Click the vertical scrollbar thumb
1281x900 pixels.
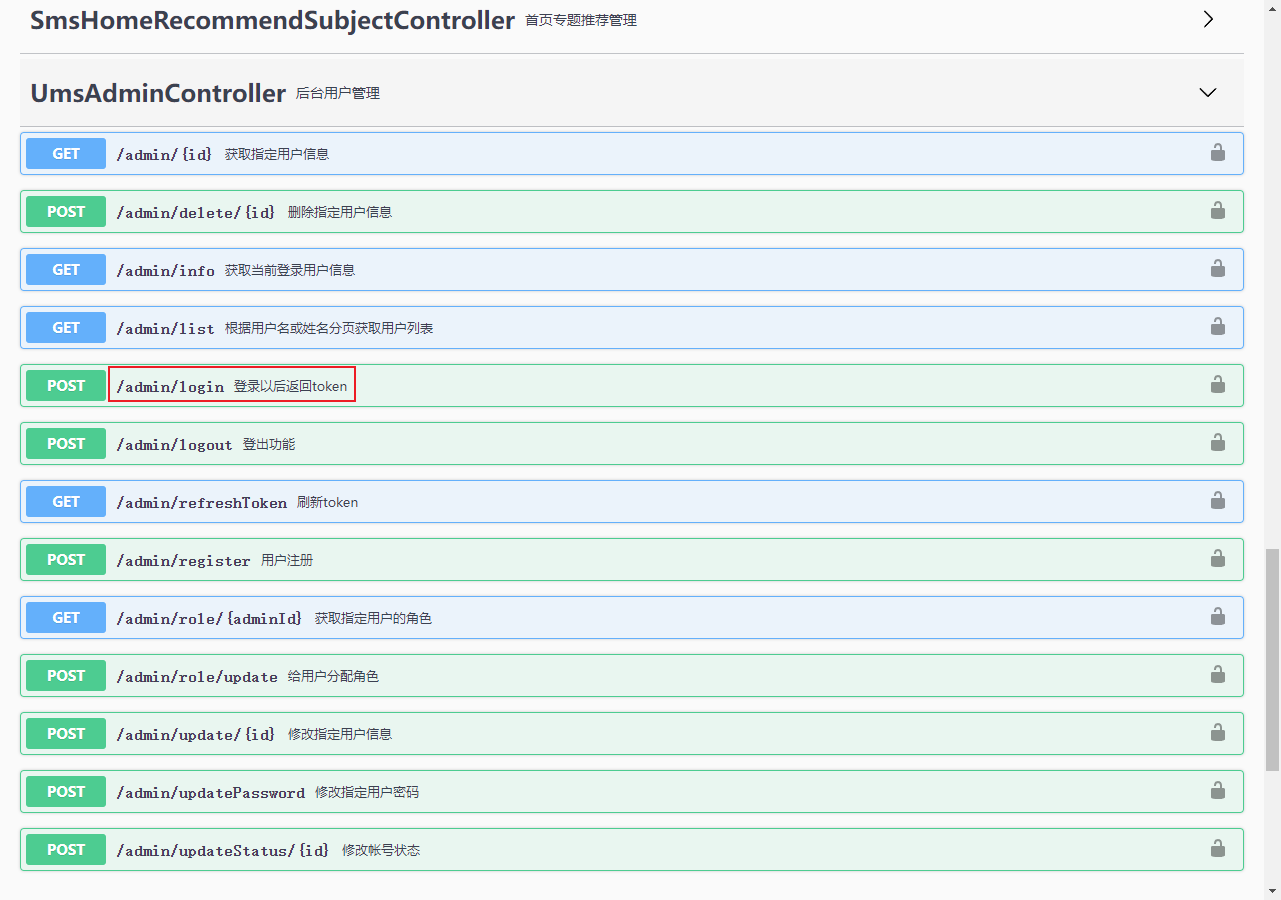pos(1272,658)
